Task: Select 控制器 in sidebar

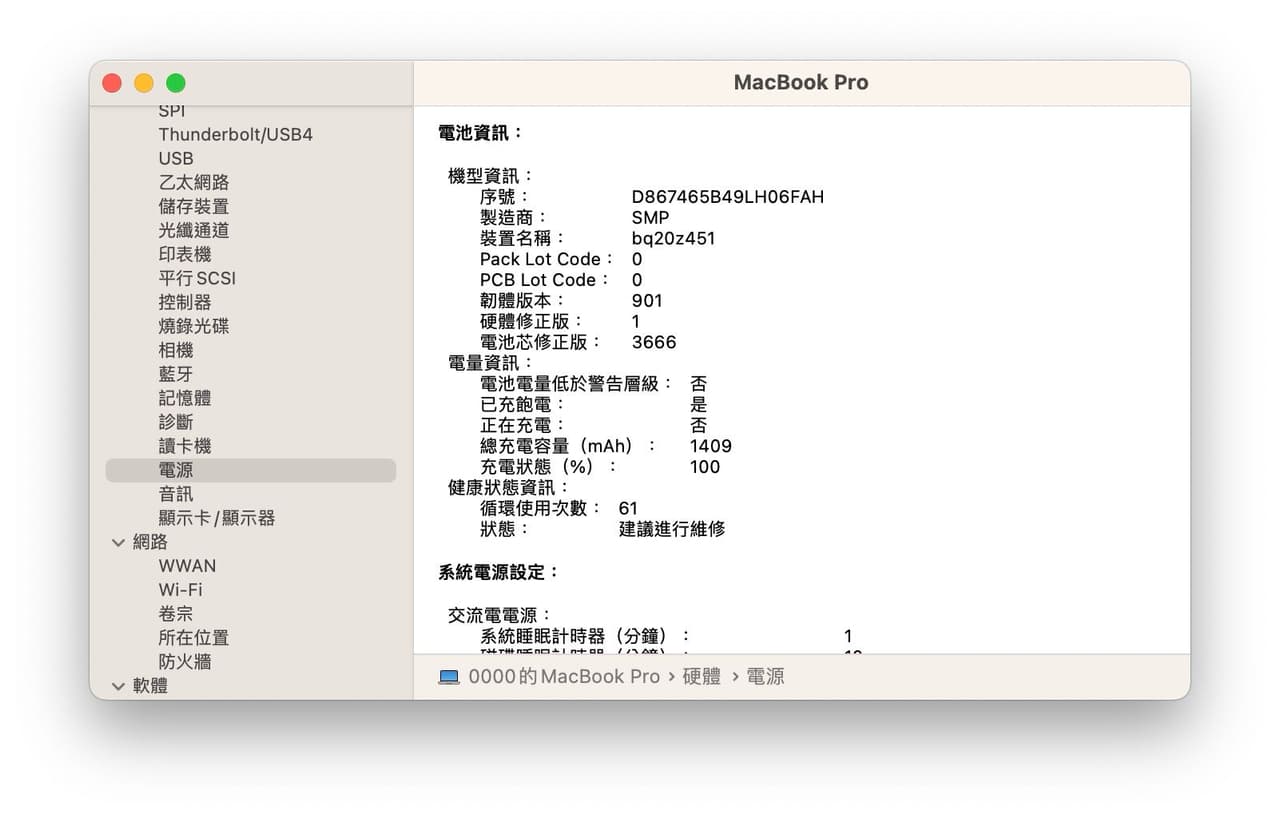Action: coord(185,302)
